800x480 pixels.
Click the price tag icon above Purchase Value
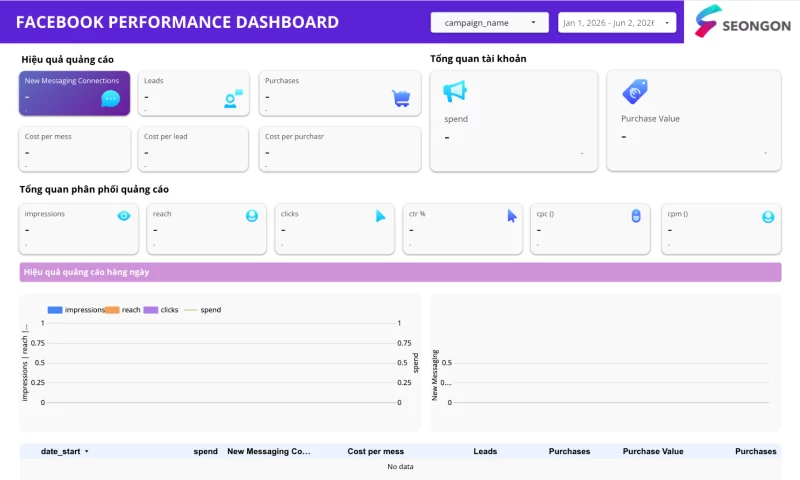[x=635, y=91]
